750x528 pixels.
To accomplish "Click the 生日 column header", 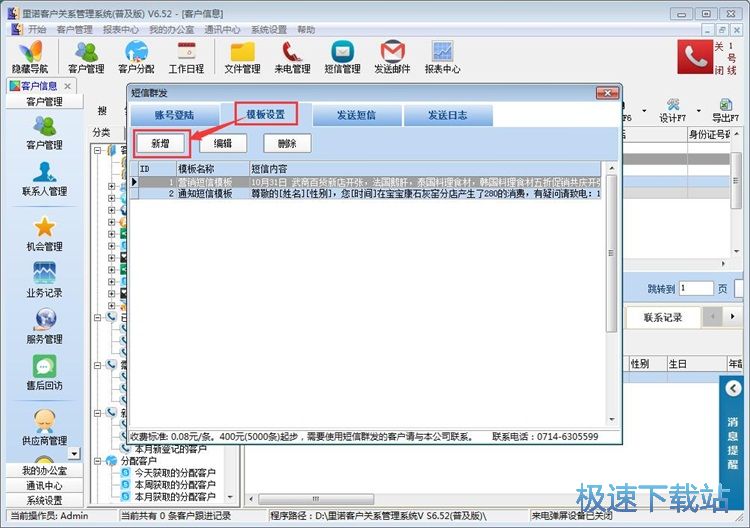I will point(696,364).
